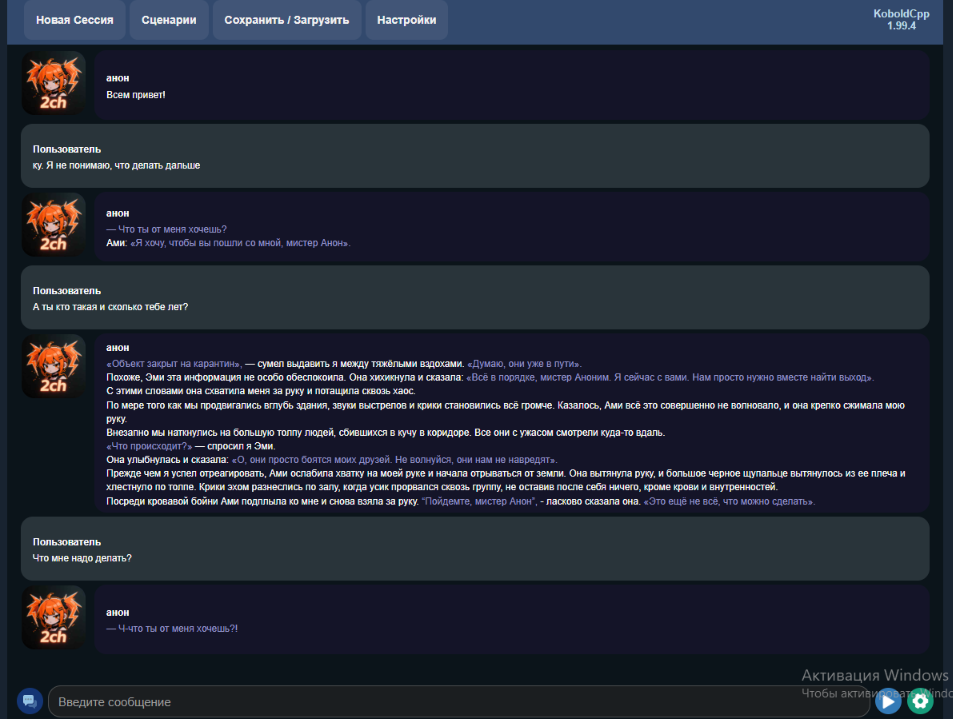Click line Она улыбнулась и сказала
Viewport: 953px width, 719px height.
pyautogui.click(x=332, y=459)
